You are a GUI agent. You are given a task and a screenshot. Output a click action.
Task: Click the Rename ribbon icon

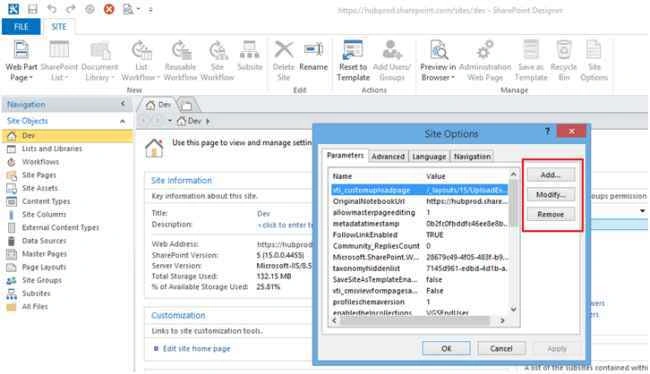pos(313,50)
